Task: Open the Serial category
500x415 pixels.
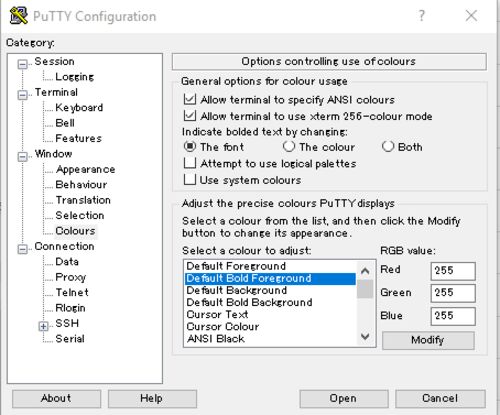Action: [x=70, y=339]
